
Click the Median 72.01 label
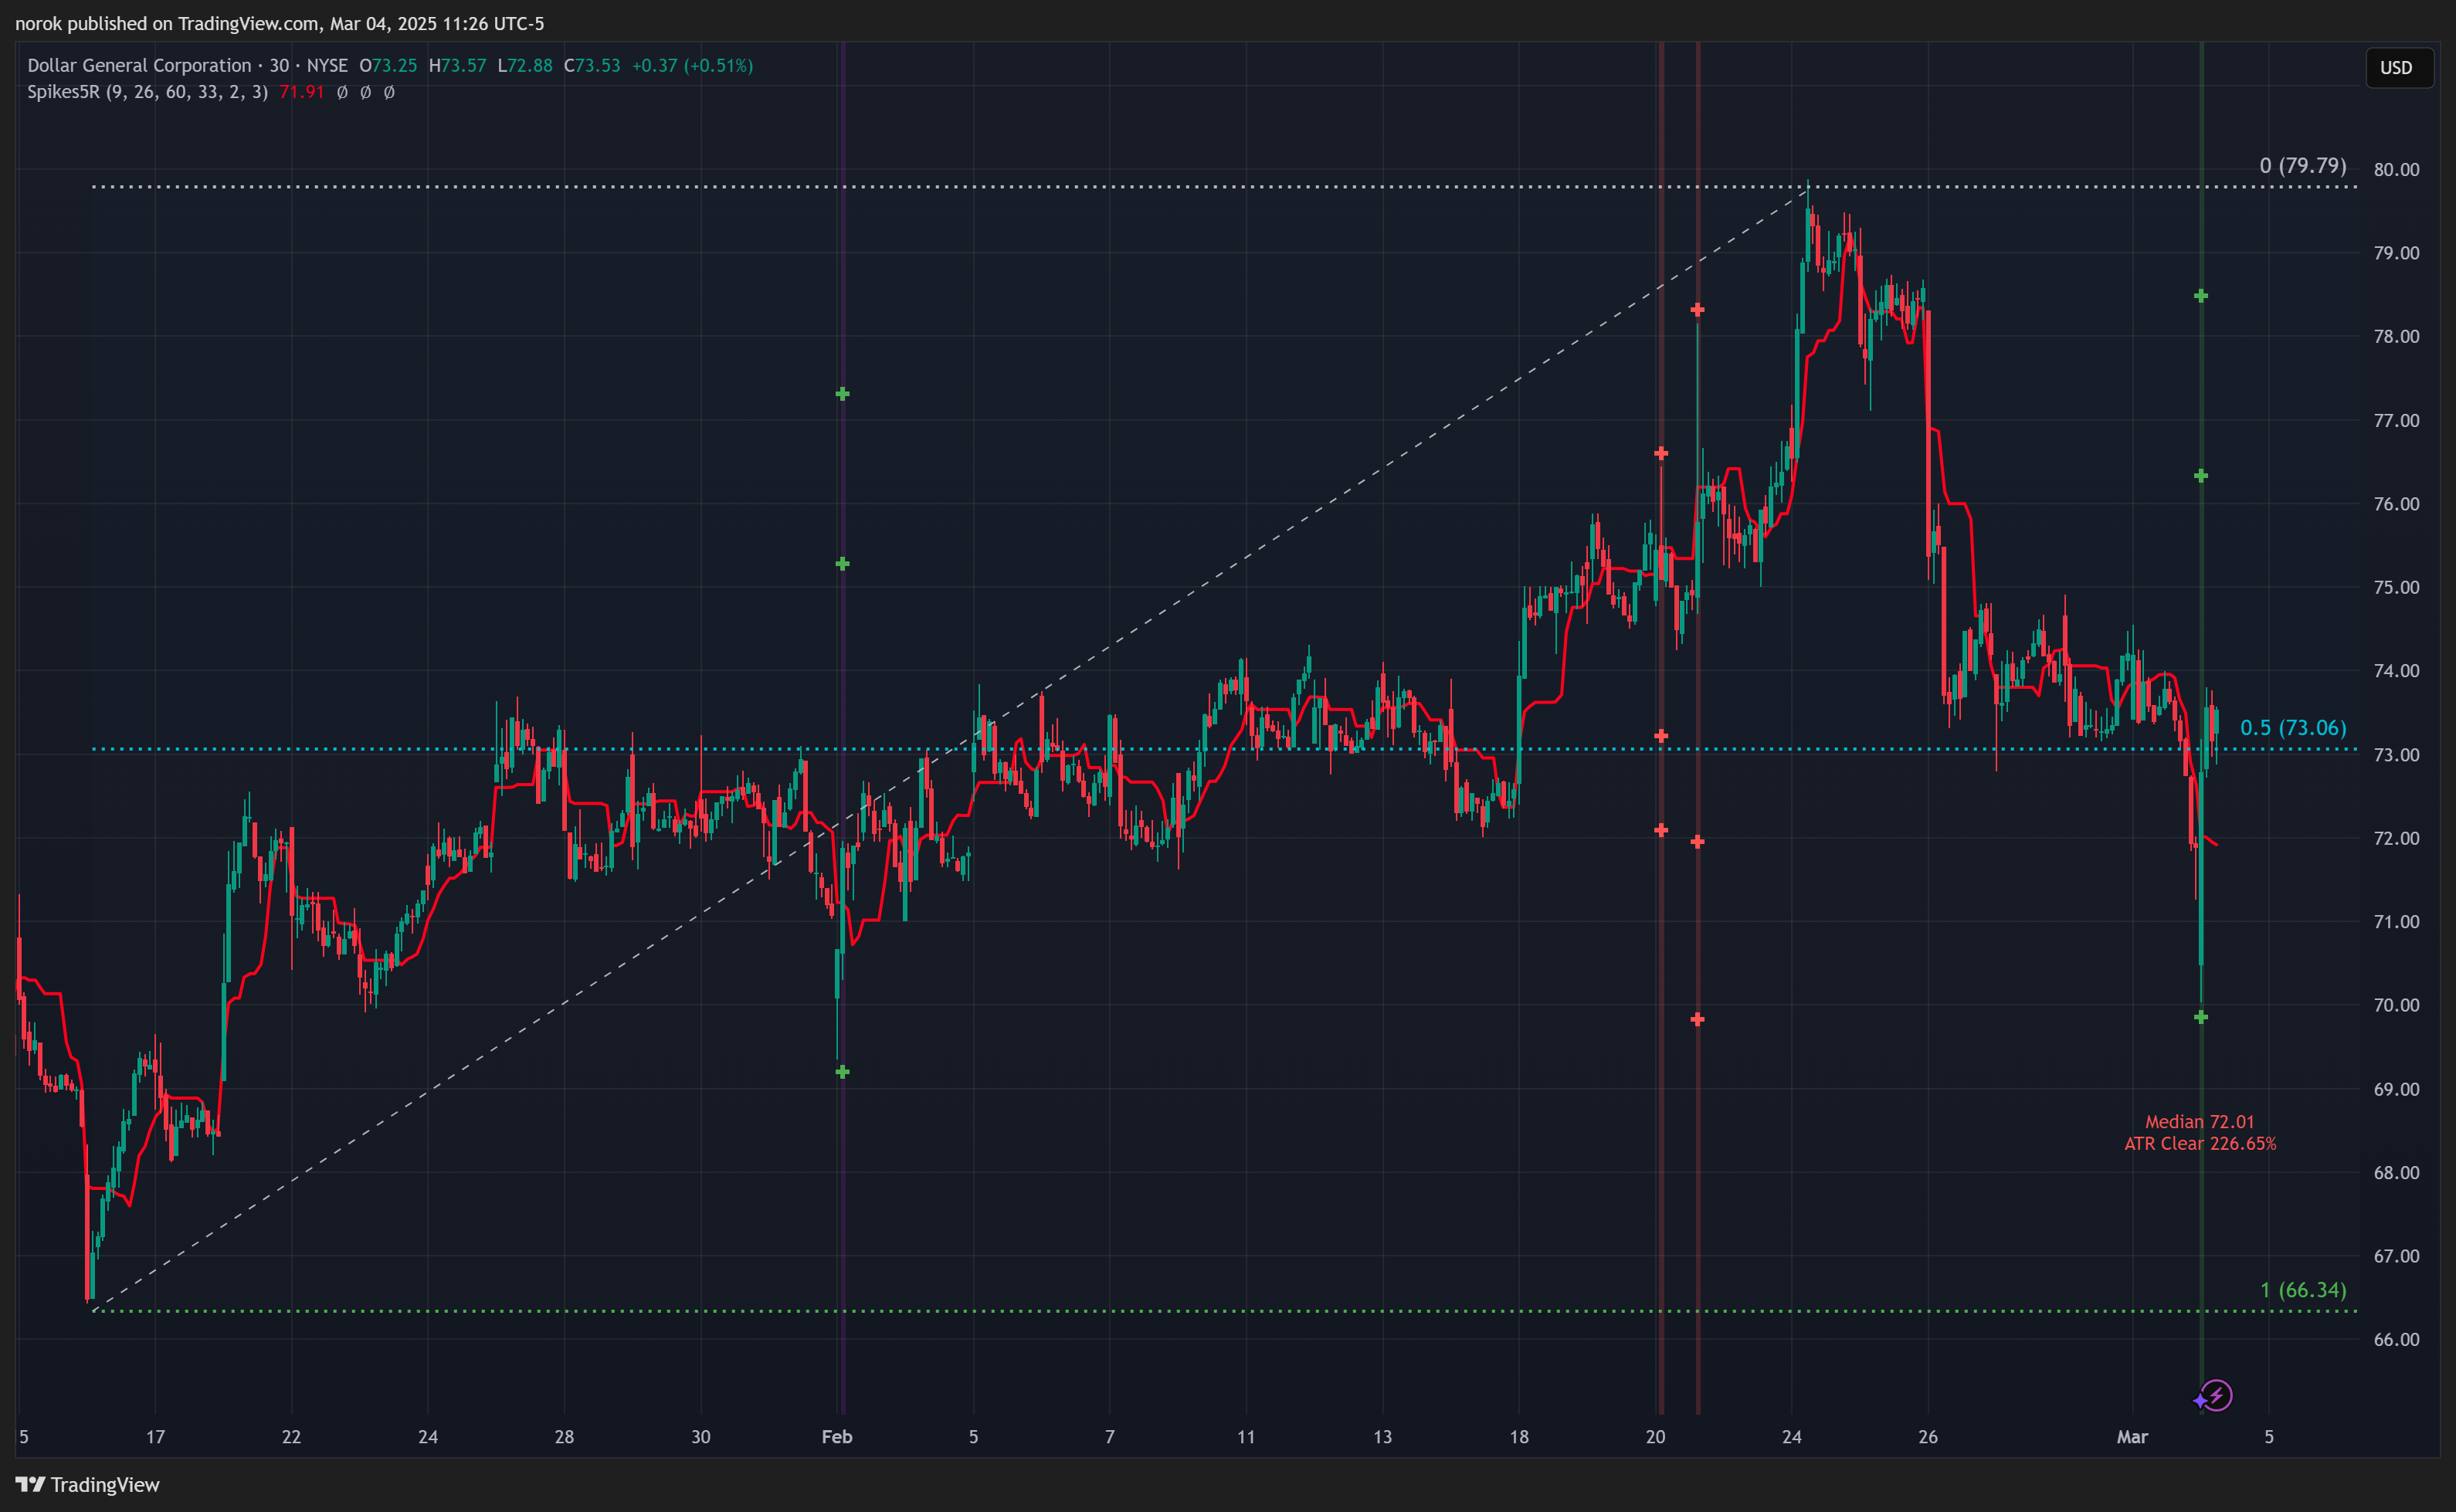click(2199, 1121)
